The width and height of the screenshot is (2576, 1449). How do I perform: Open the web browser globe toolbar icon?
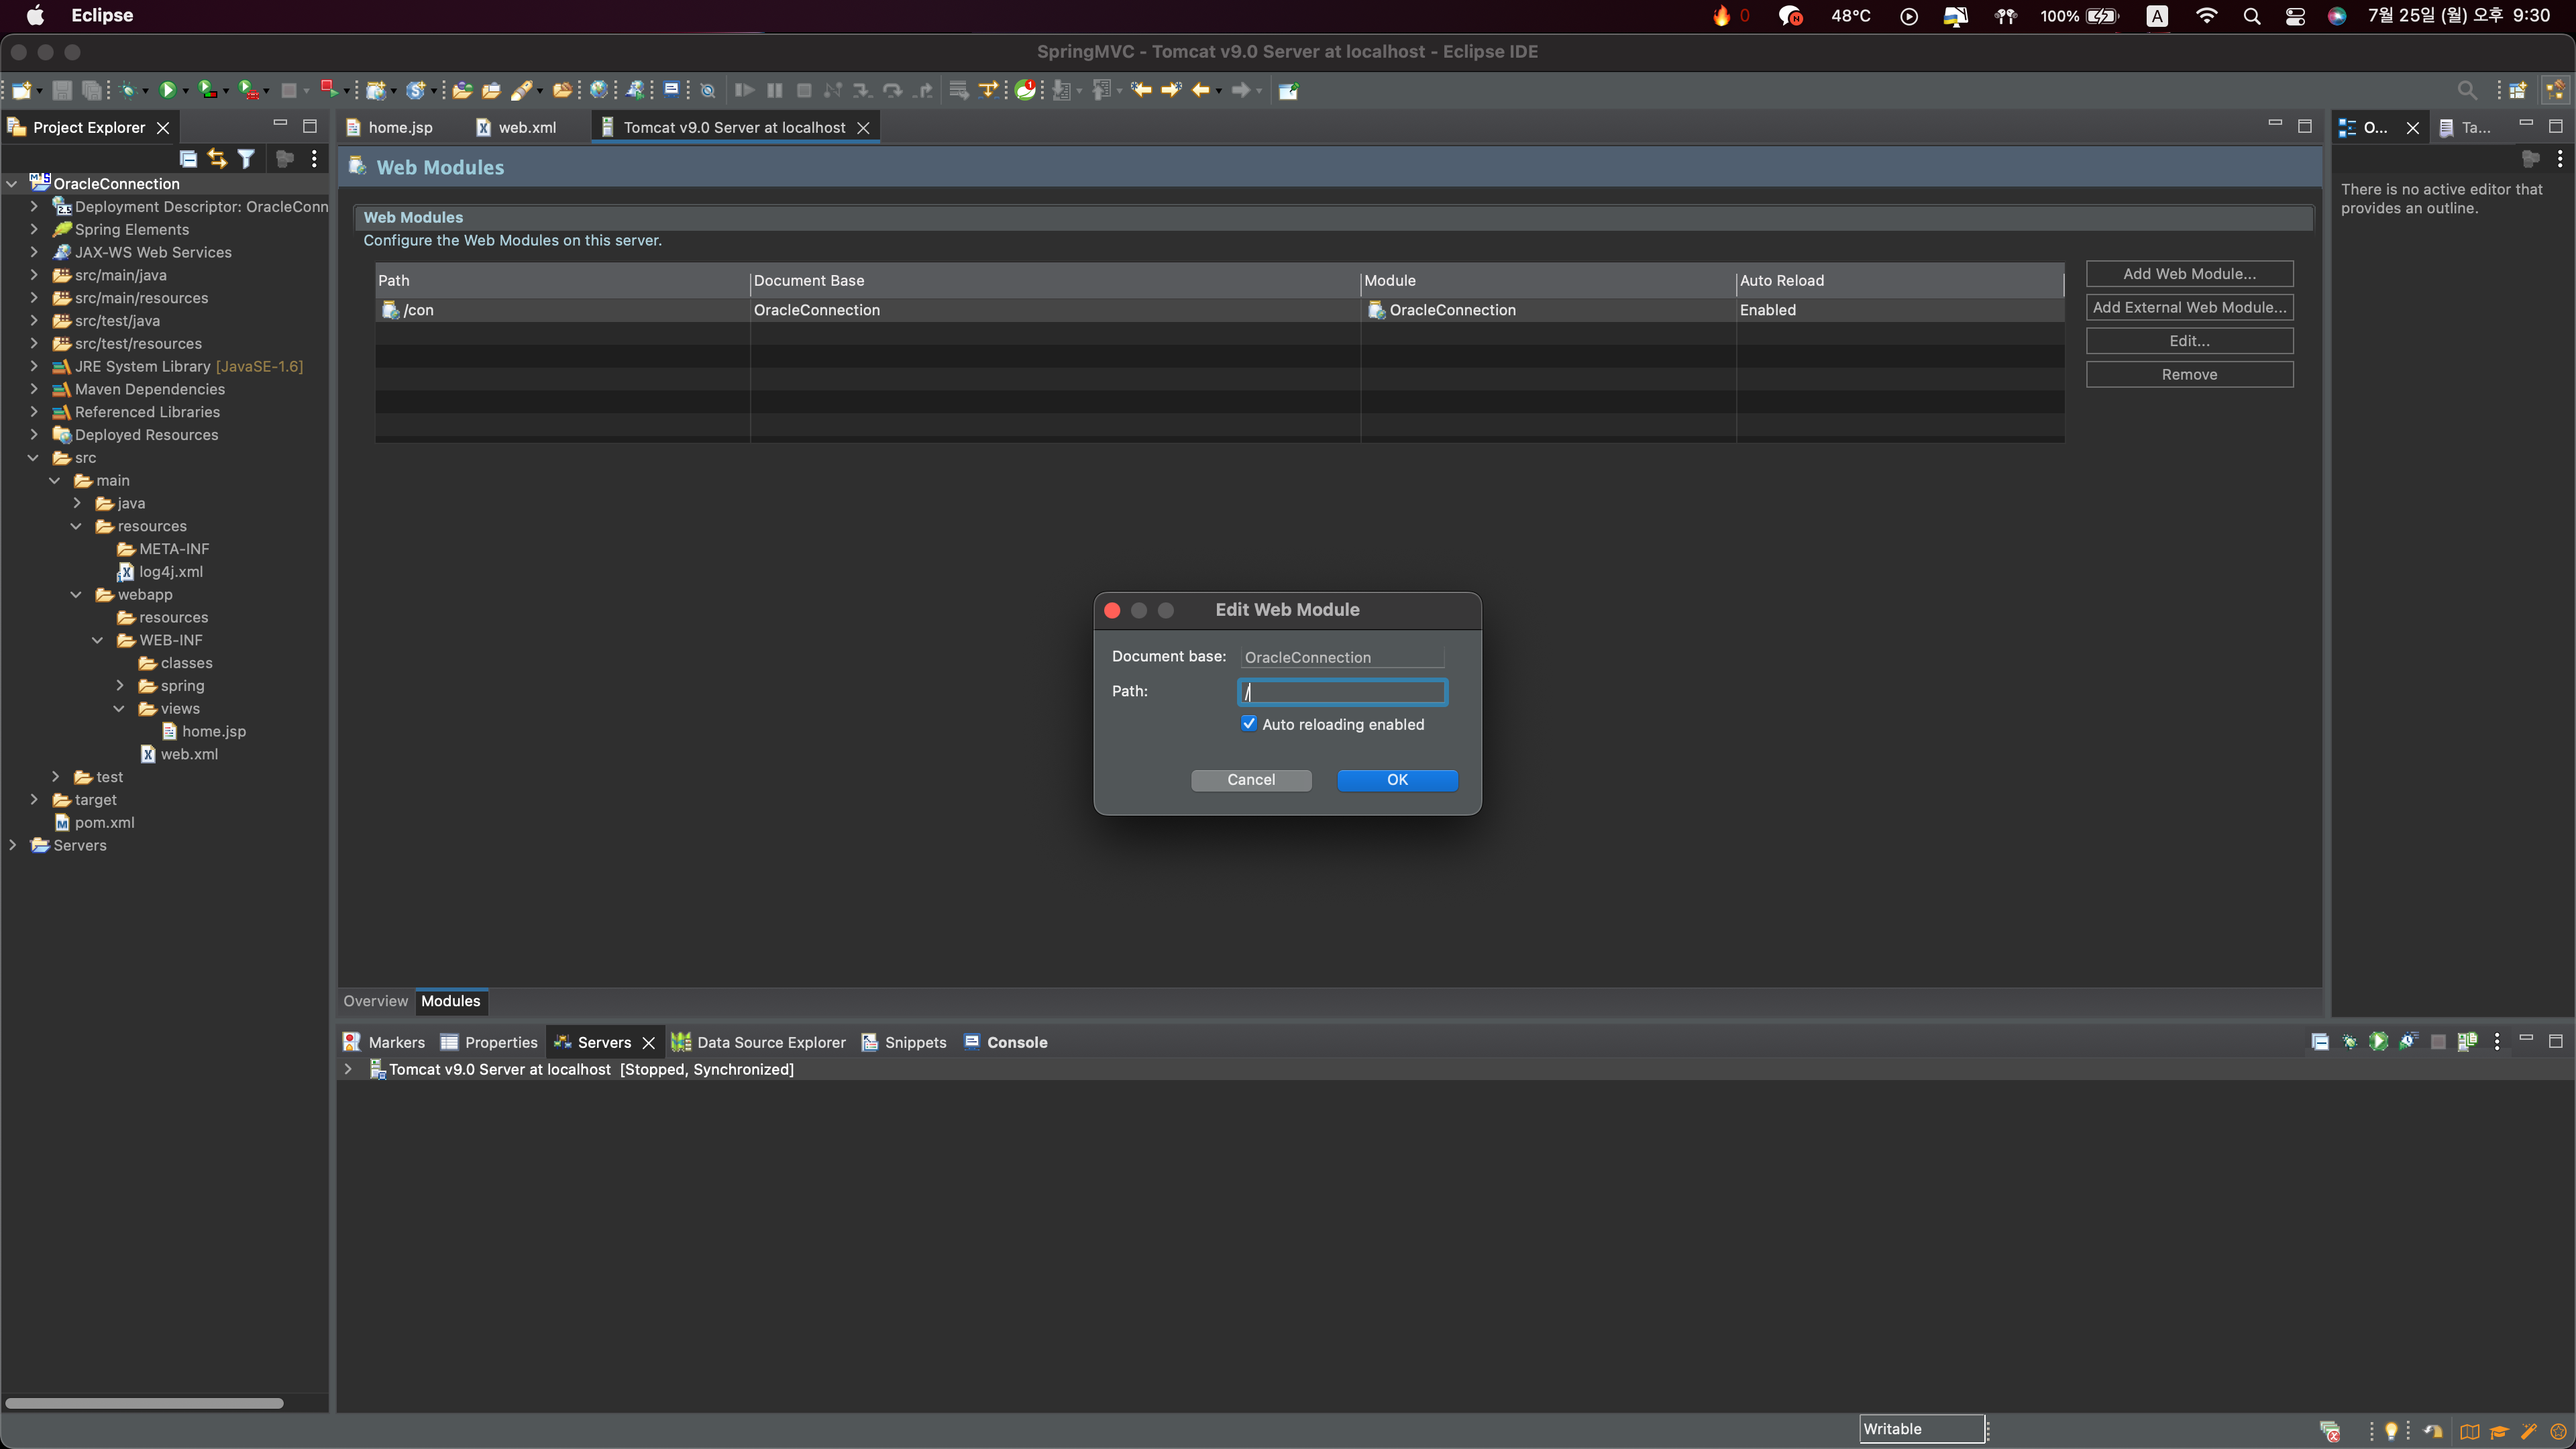pyautogui.click(x=598, y=90)
